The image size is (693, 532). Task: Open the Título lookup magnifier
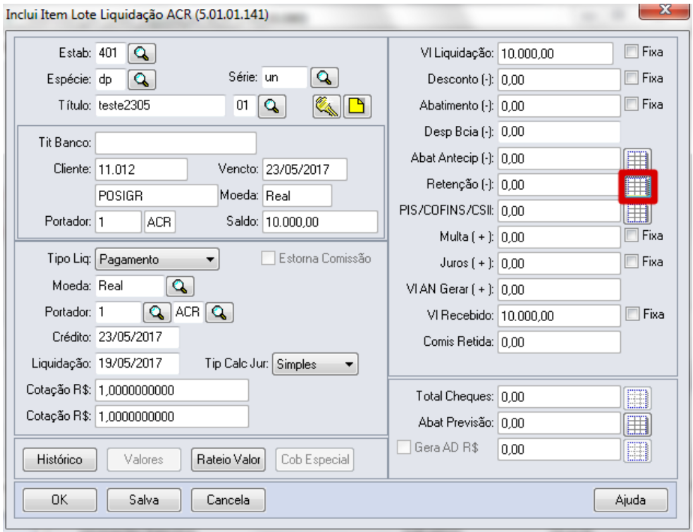tap(272, 106)
